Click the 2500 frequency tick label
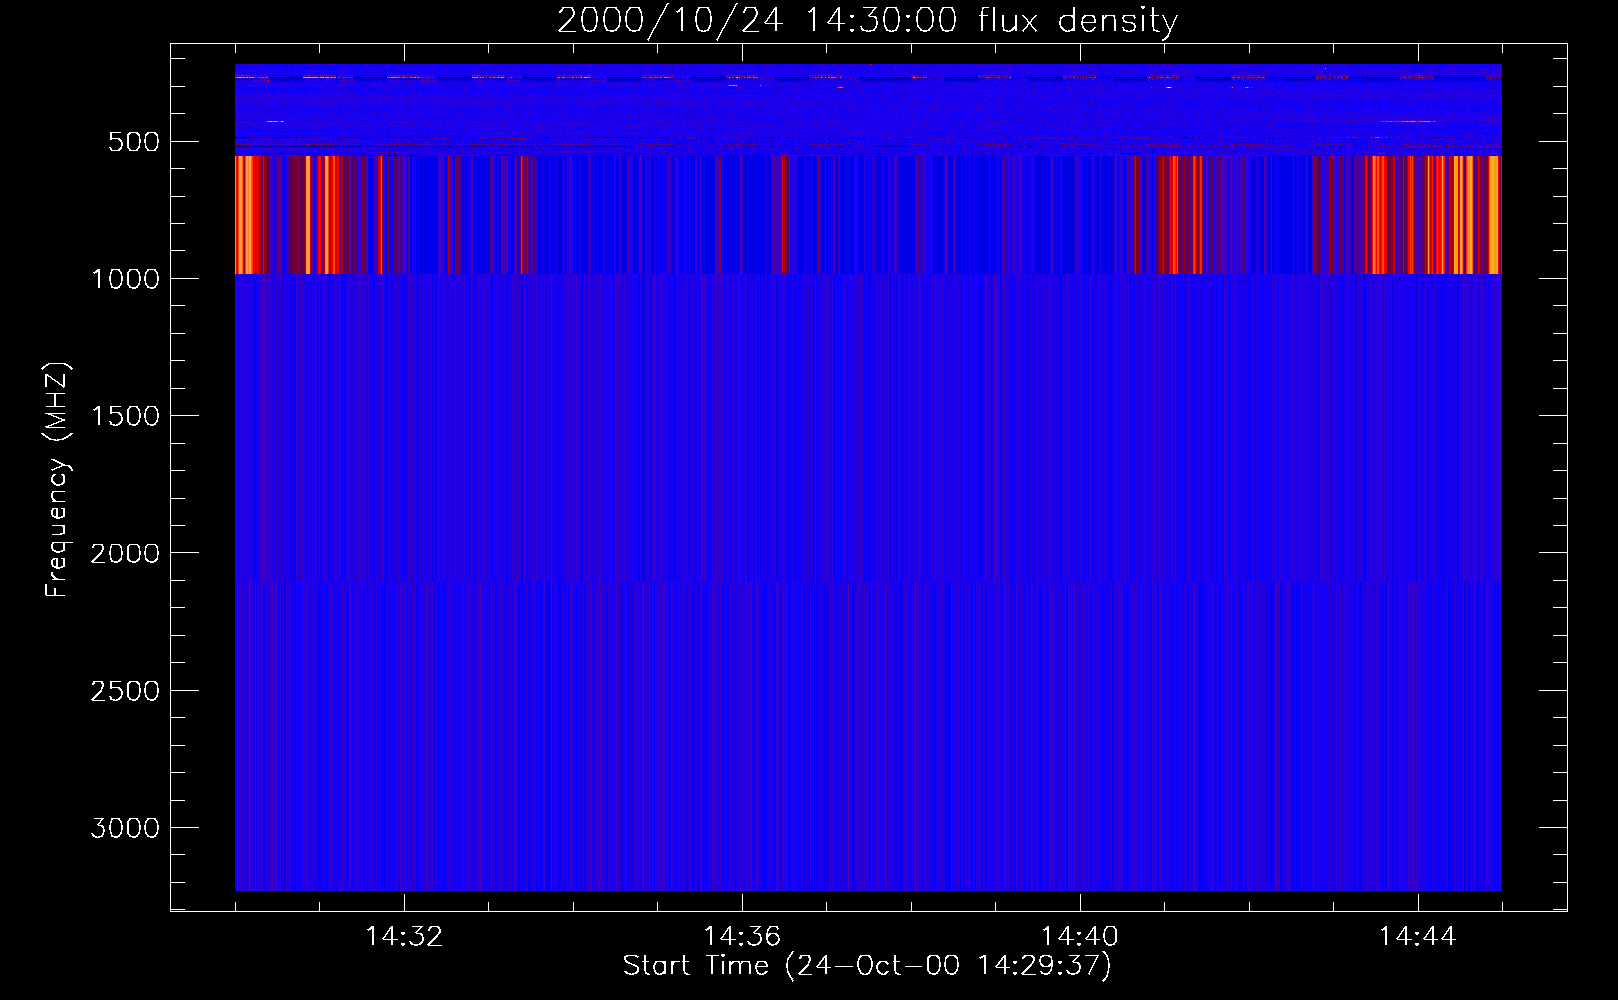Screen dimensions: 1618x1000 tap(125, 691)
